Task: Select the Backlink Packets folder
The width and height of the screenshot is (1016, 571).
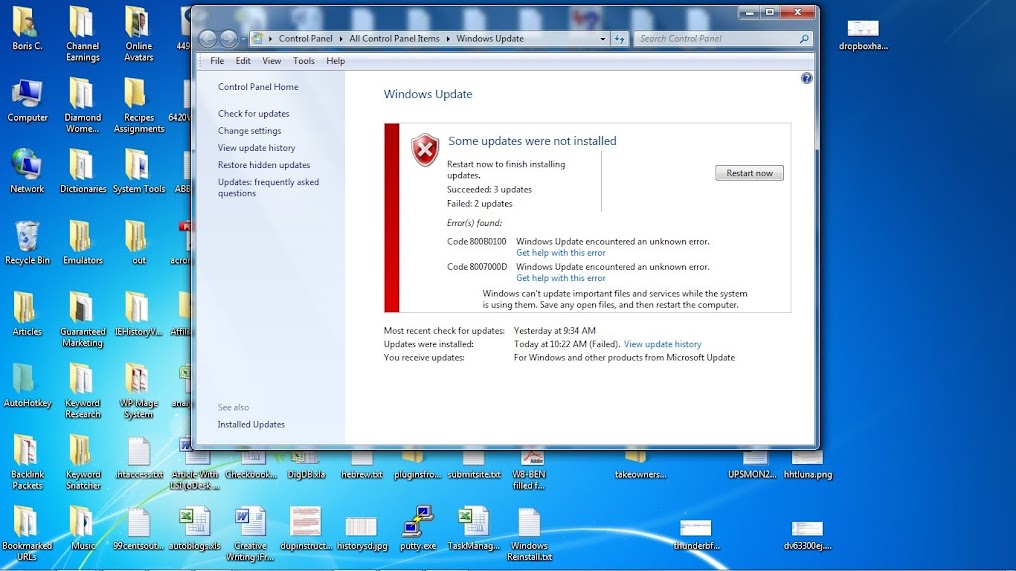Action: [x=27, y=461]
